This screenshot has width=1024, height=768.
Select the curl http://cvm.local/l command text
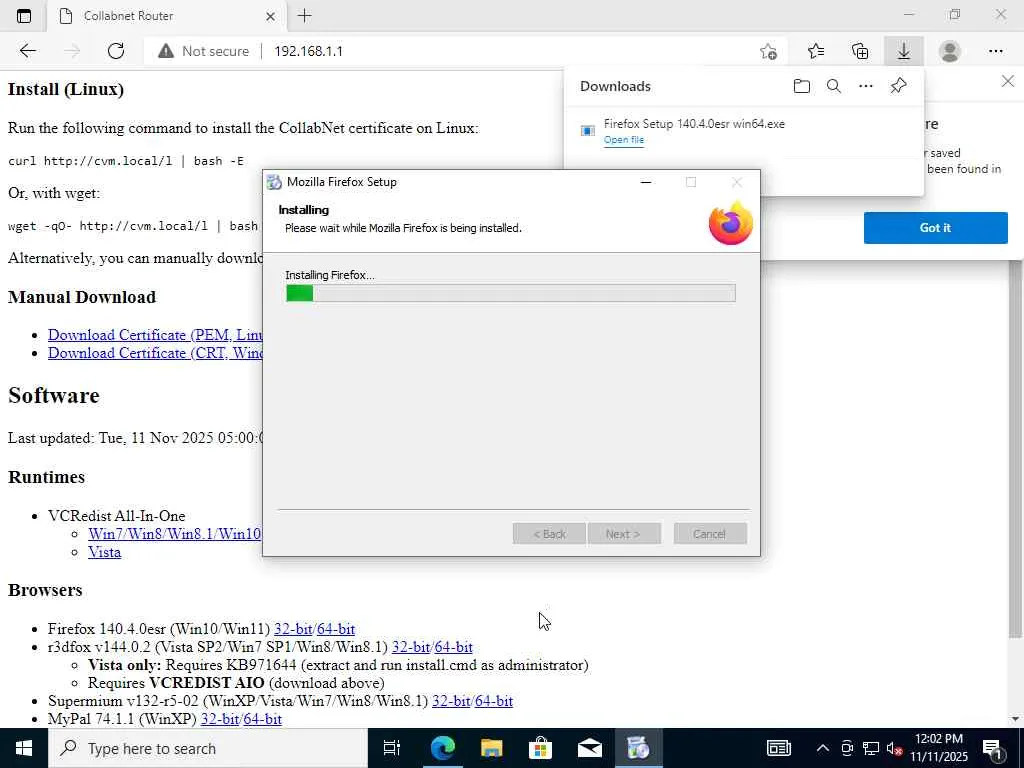click(126, 161)
